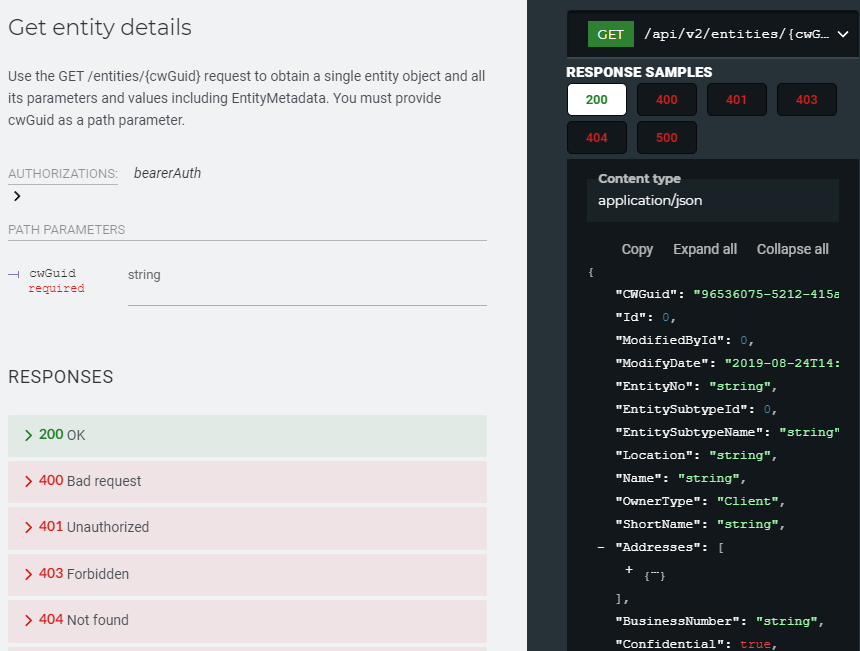Show the 404 response sample
Image resolution: width=860 pixels, height=651 pixels.
596,138
